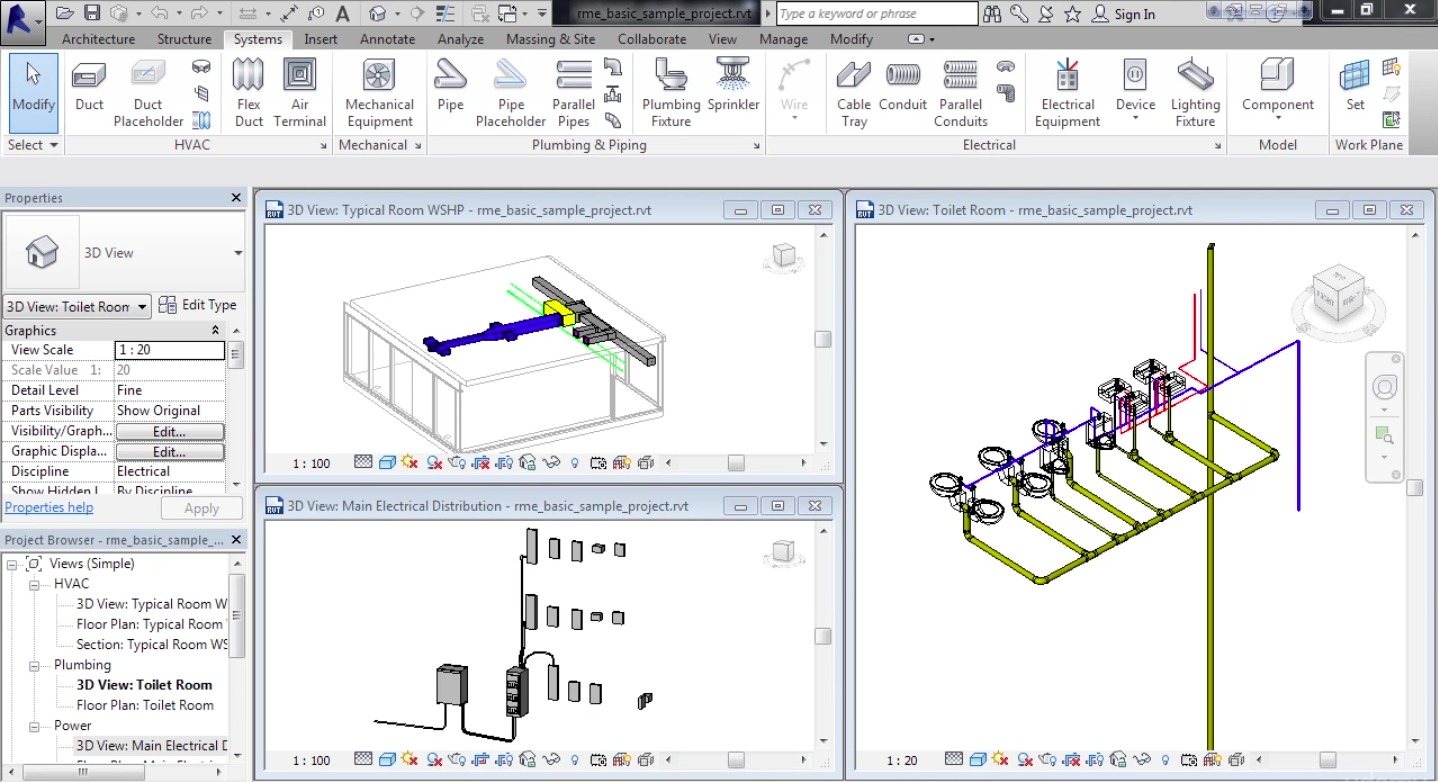
Task: Switch to the Massing & Site tab
Action: [550, 39]
